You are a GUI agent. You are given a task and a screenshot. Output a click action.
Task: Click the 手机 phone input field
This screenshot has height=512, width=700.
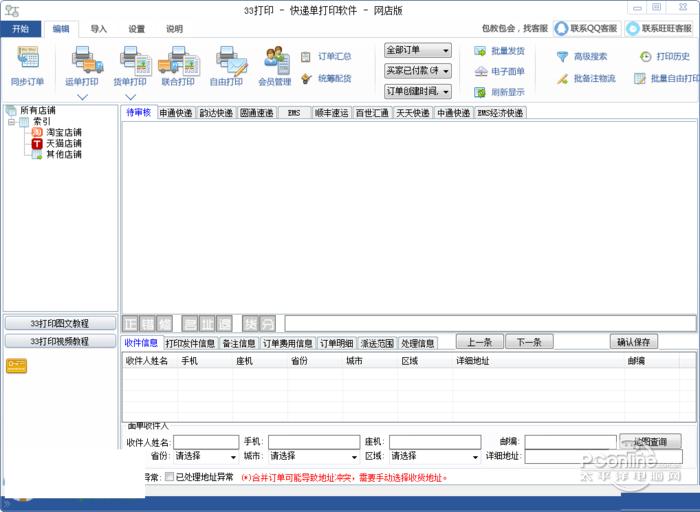click(x=314, y=442)
